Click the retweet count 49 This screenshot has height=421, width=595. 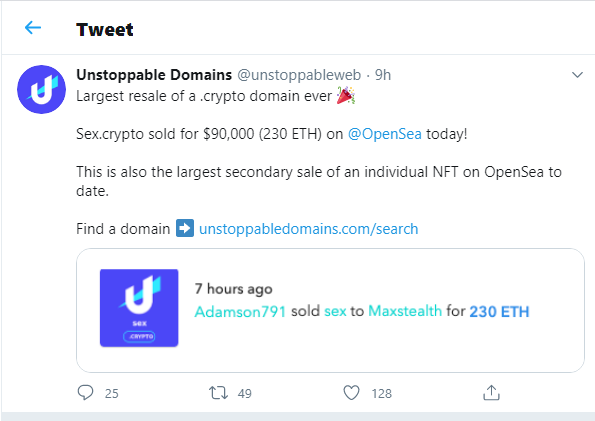coord(245,394)
